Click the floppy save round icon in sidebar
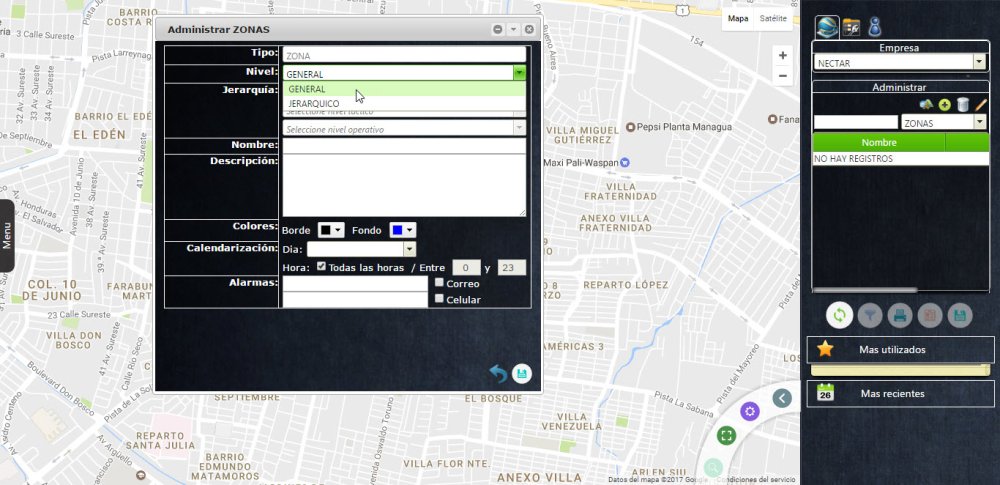This screenshot has width=1000, height=485. coord(960,315)
